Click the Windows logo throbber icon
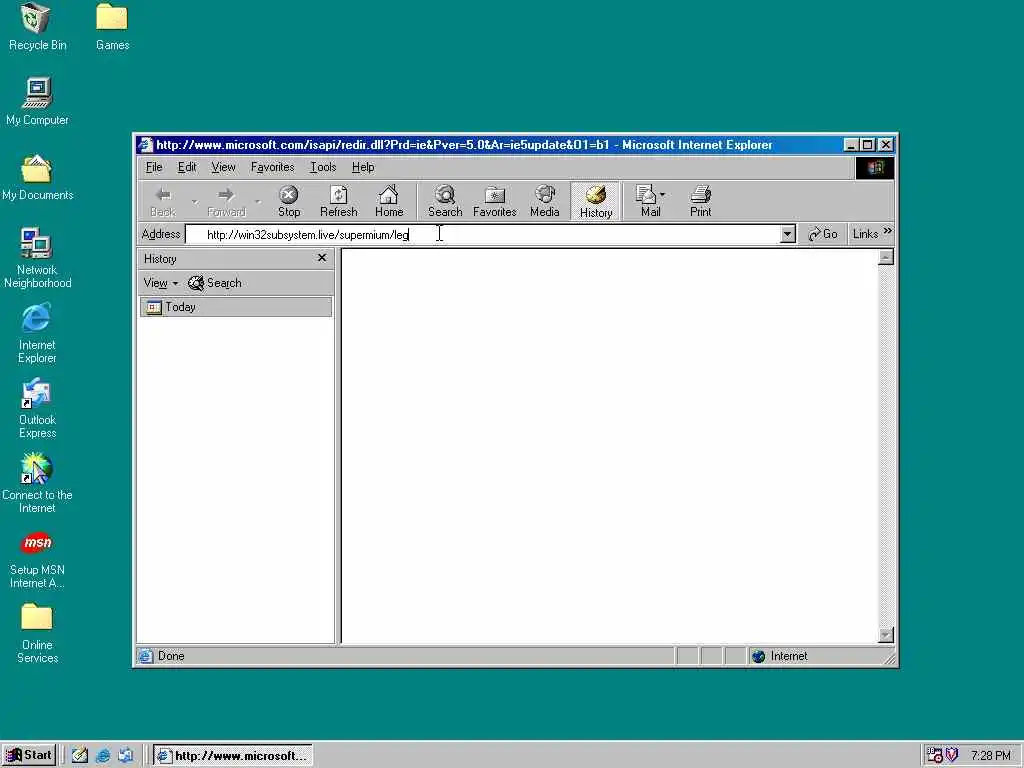 coord(875,168)
